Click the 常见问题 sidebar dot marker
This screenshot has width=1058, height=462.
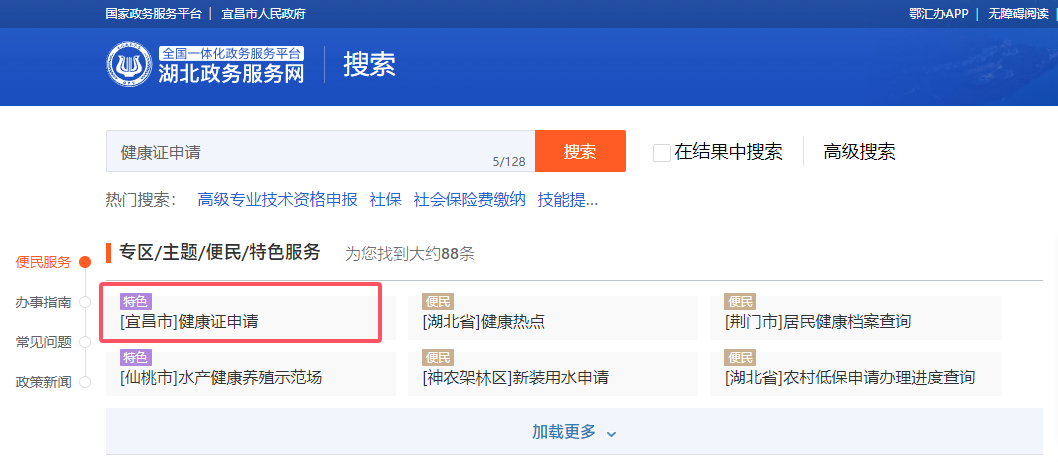click(x=85, y=342)
